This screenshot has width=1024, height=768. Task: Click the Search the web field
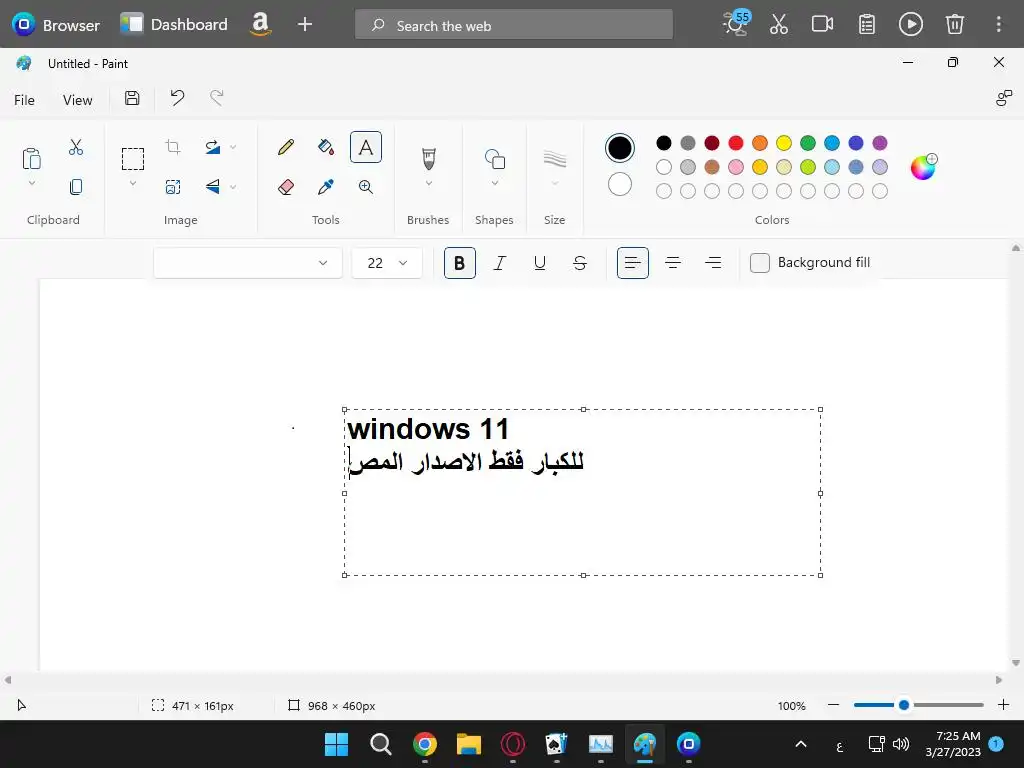tap(514, 25)
